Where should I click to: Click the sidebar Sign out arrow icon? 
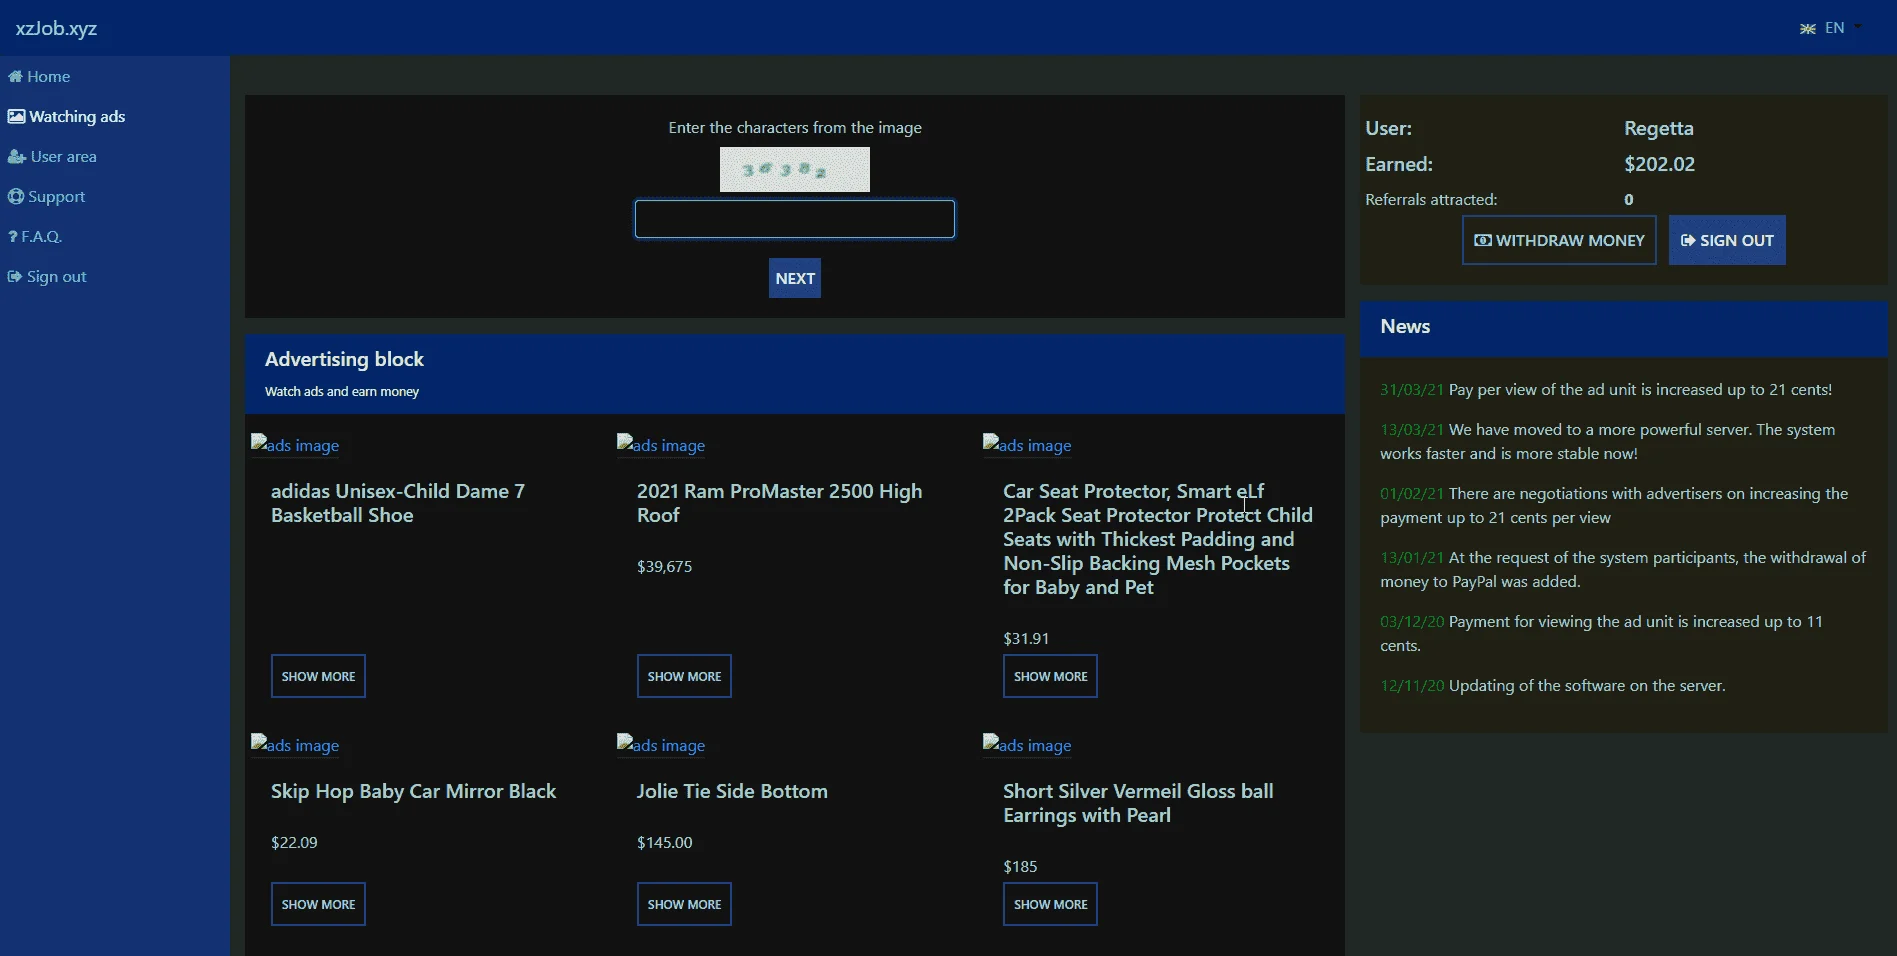15,277
